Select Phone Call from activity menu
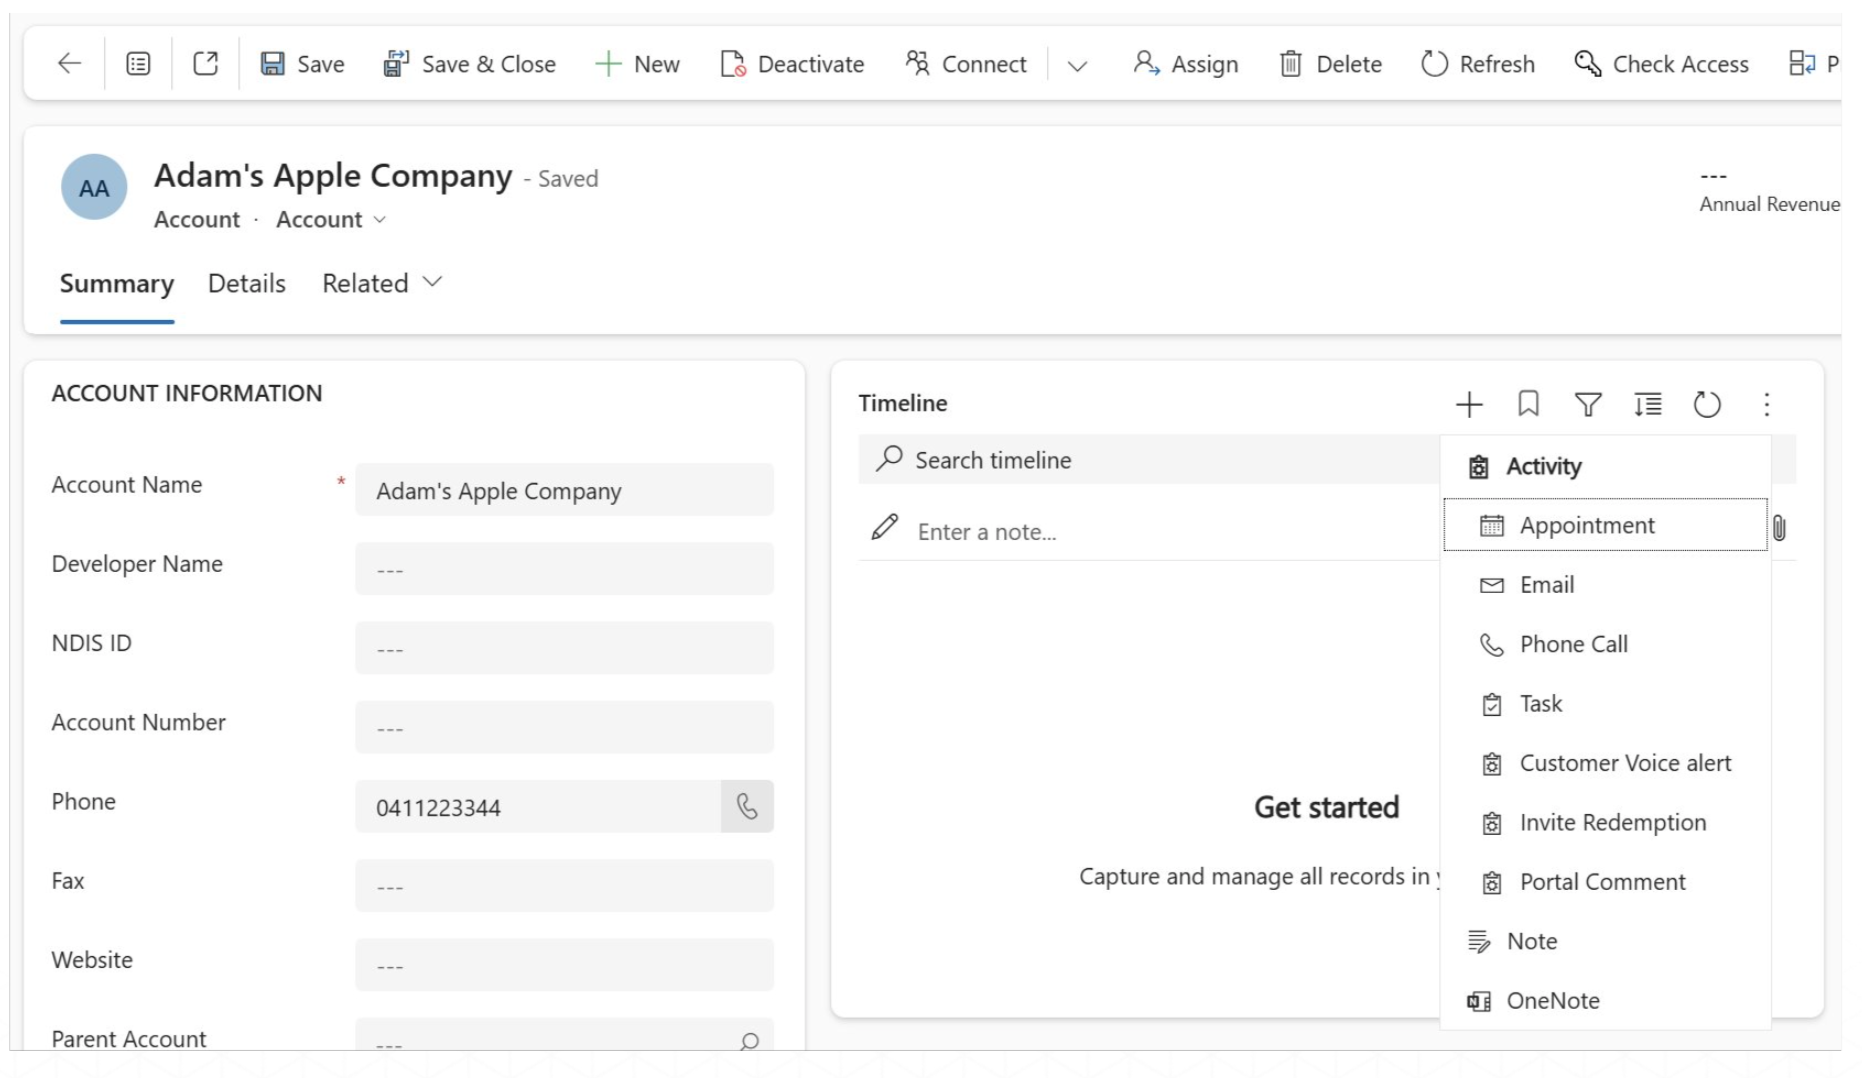Screen dimensions: 1862x1078 point(1573,644)
